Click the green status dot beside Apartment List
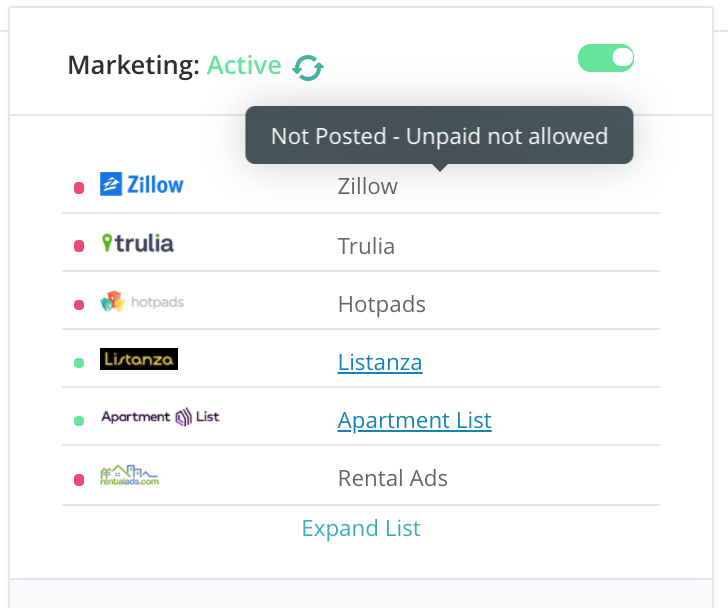The image size is (728, 608). (79, 421)
